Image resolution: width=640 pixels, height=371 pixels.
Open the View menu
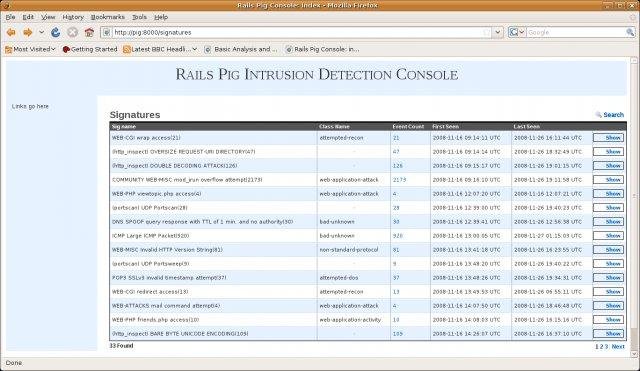point(48,17)
